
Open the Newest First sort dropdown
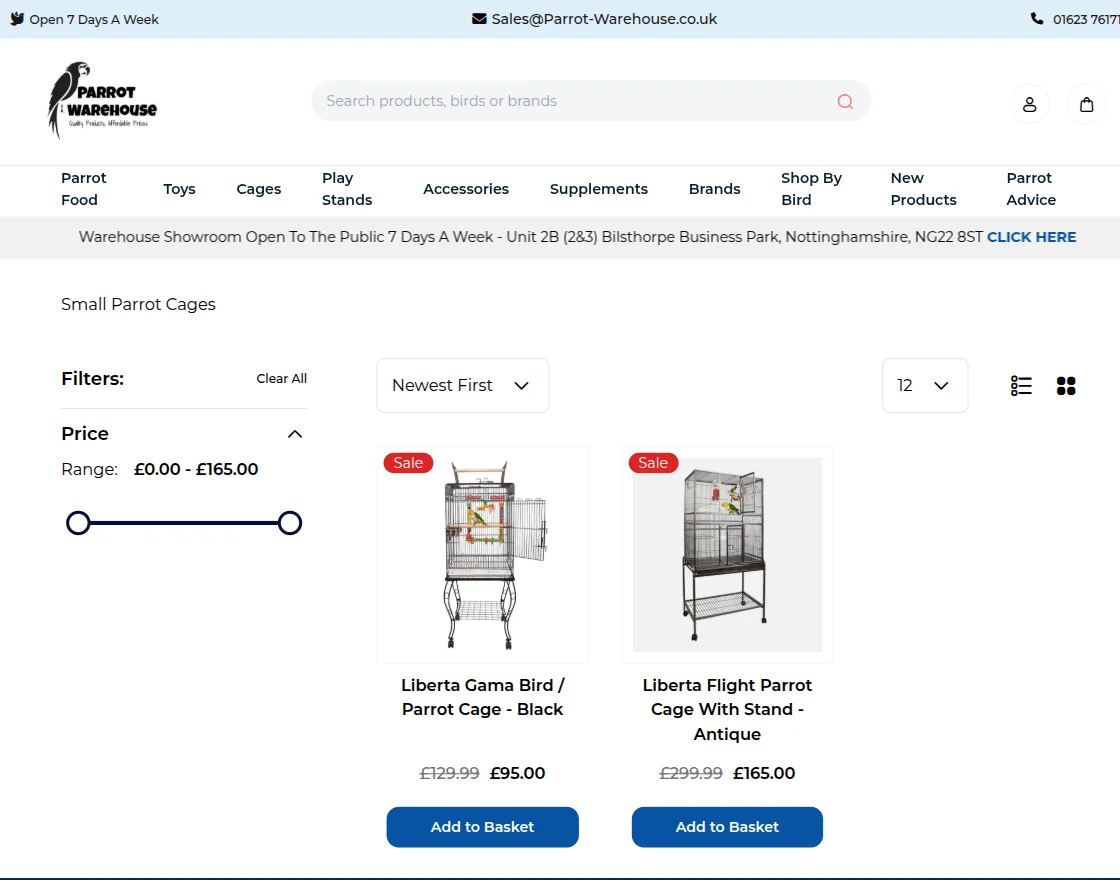coord(463,386)
